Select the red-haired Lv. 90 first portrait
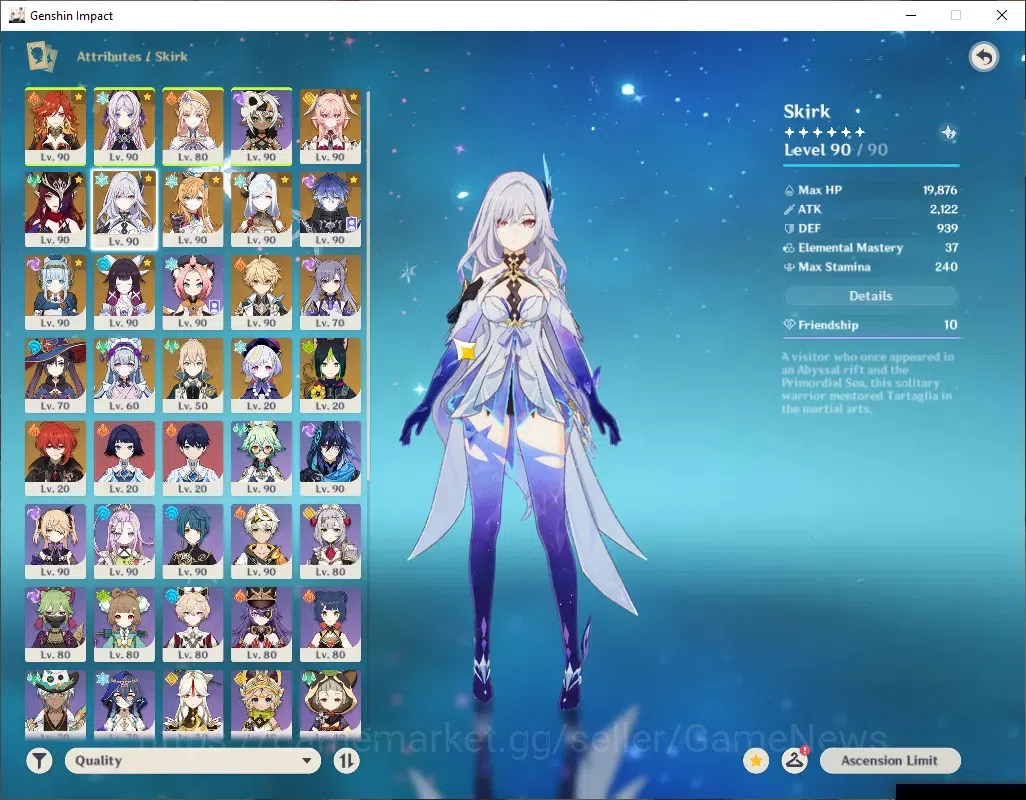Screen dimensions: 1026x800 point(56,126)
